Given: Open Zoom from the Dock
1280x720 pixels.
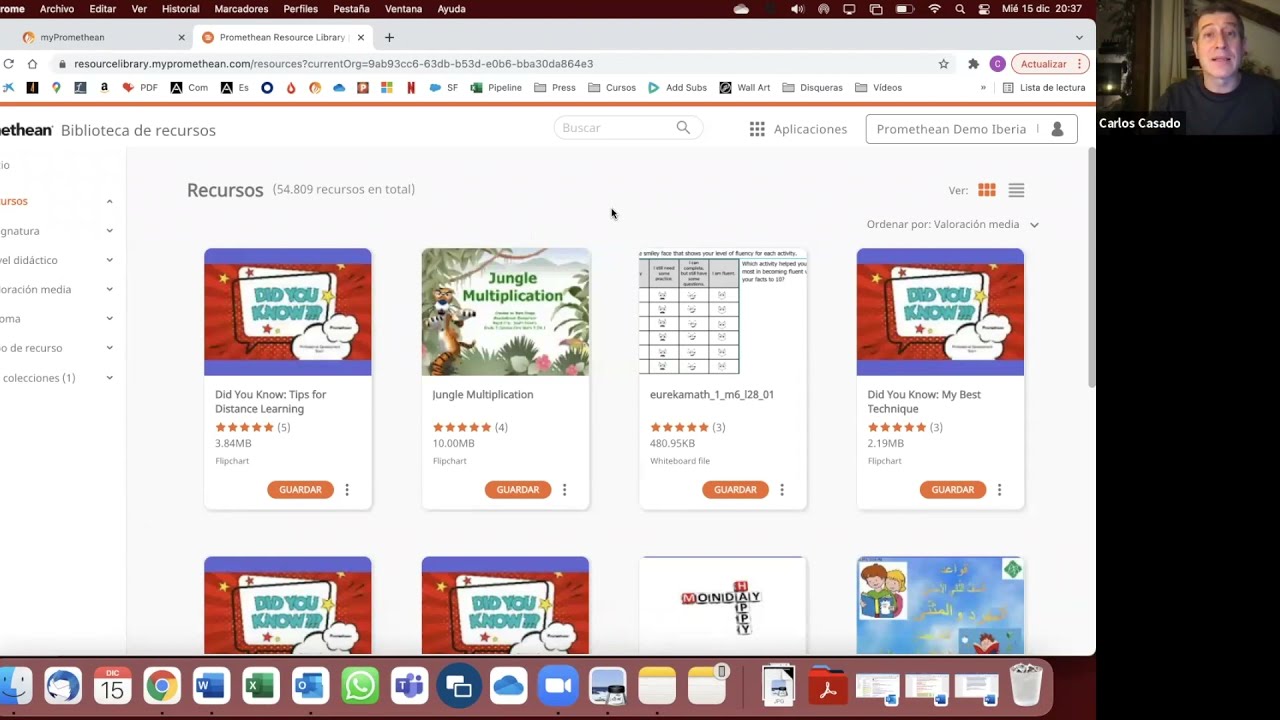Looking at the screenshot, I should 558,687.
